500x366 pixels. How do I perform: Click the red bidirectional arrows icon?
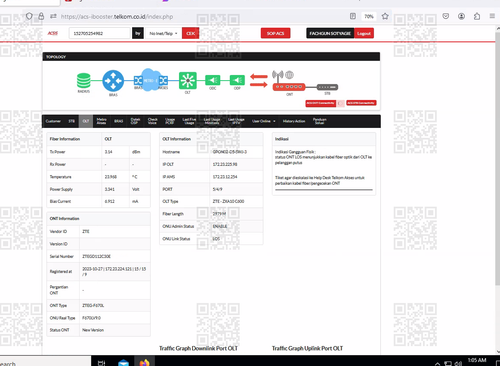tap(259, 80)
